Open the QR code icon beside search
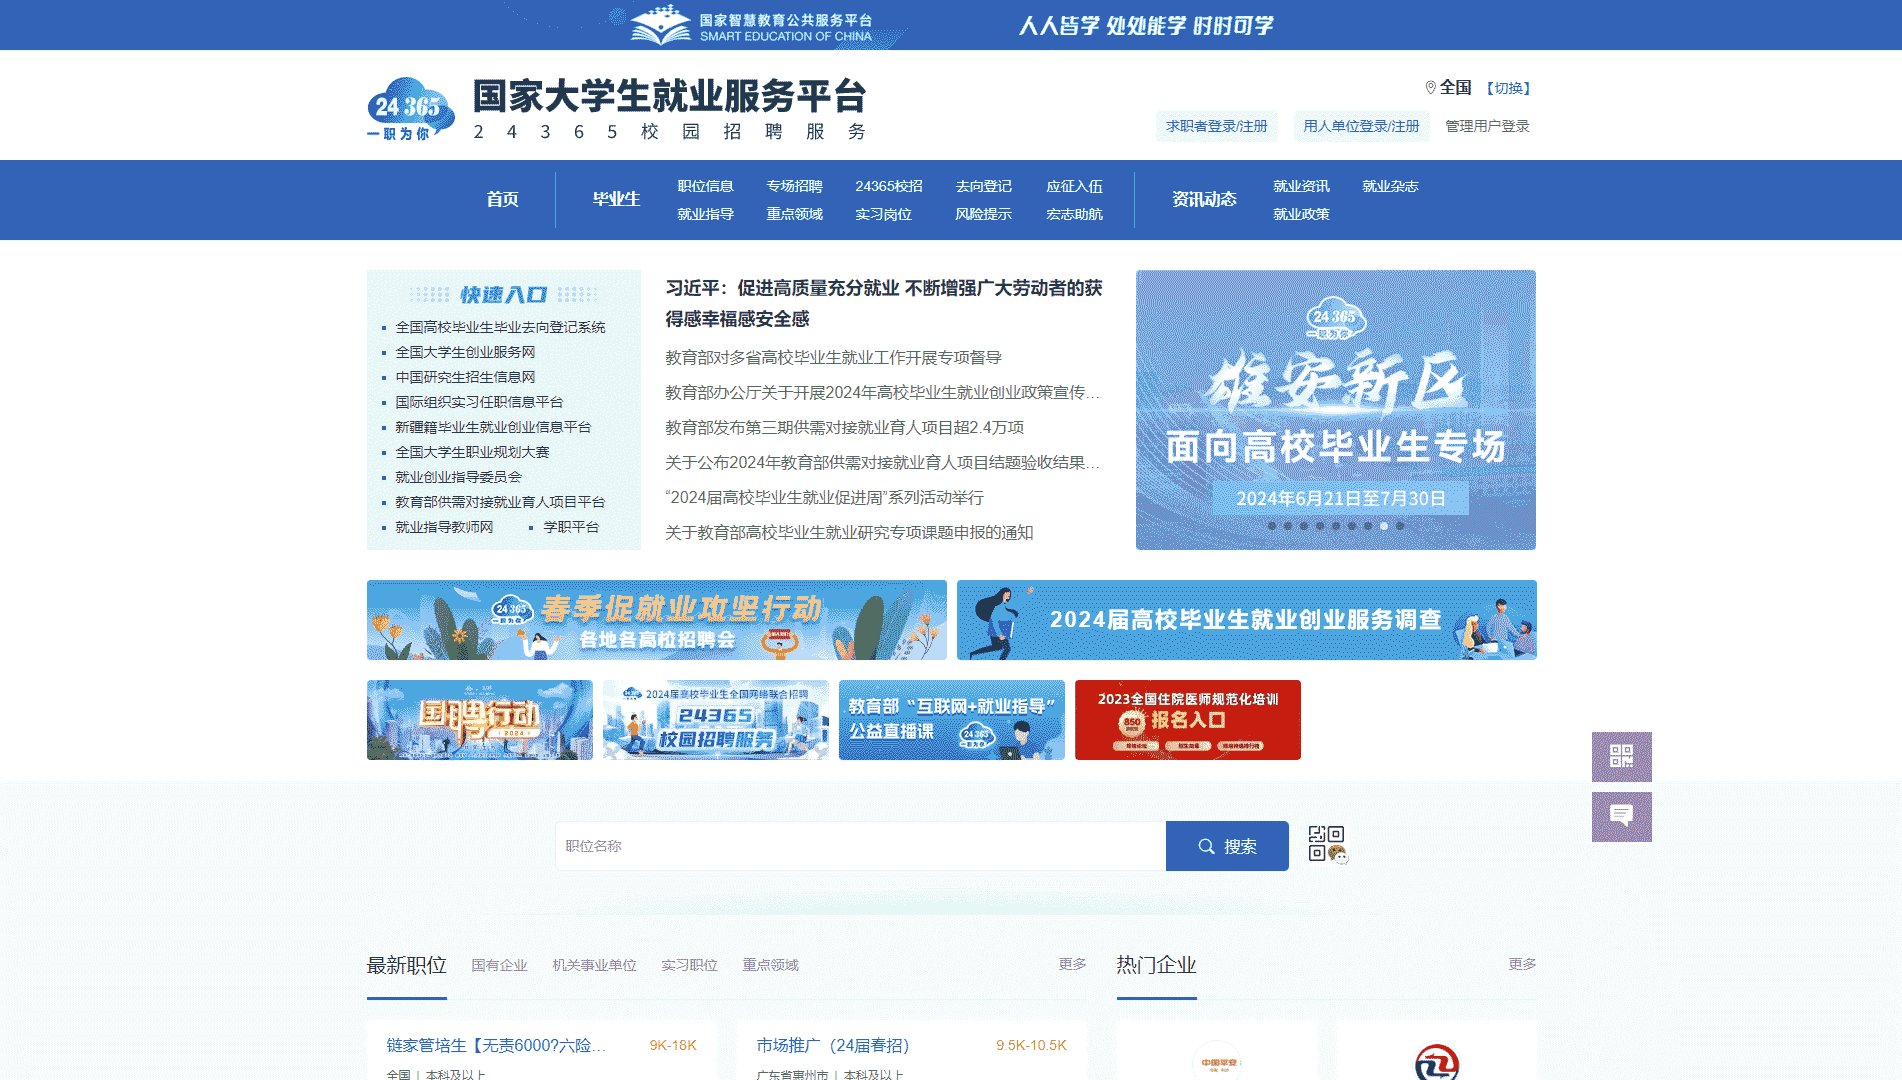Screen dimensions: 1902x1080 tap(1327, 845)
